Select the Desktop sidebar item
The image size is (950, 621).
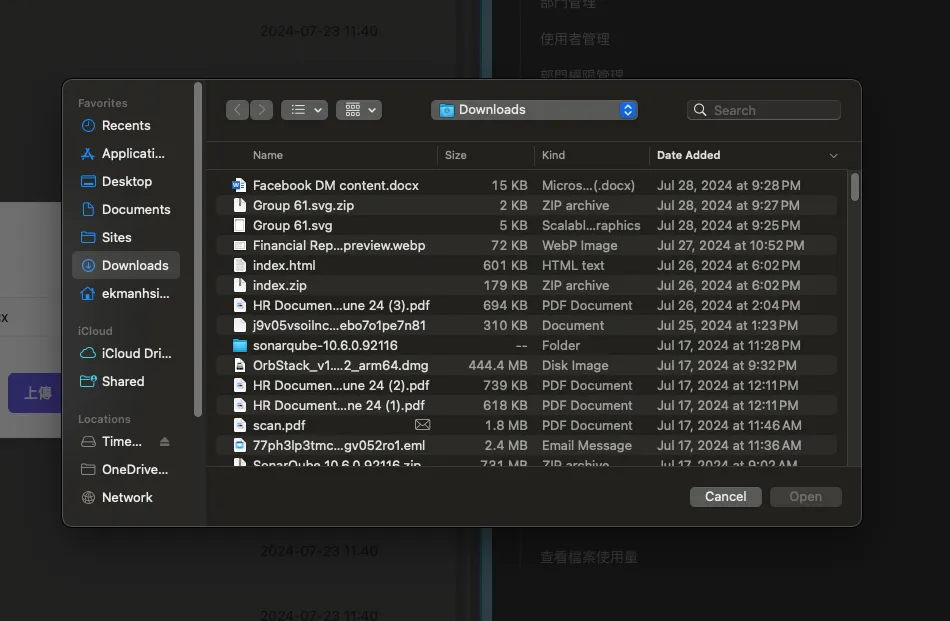126,182
